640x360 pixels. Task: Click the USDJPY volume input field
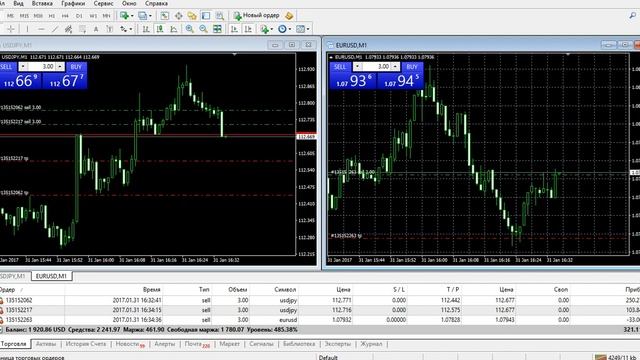point(41,67)
